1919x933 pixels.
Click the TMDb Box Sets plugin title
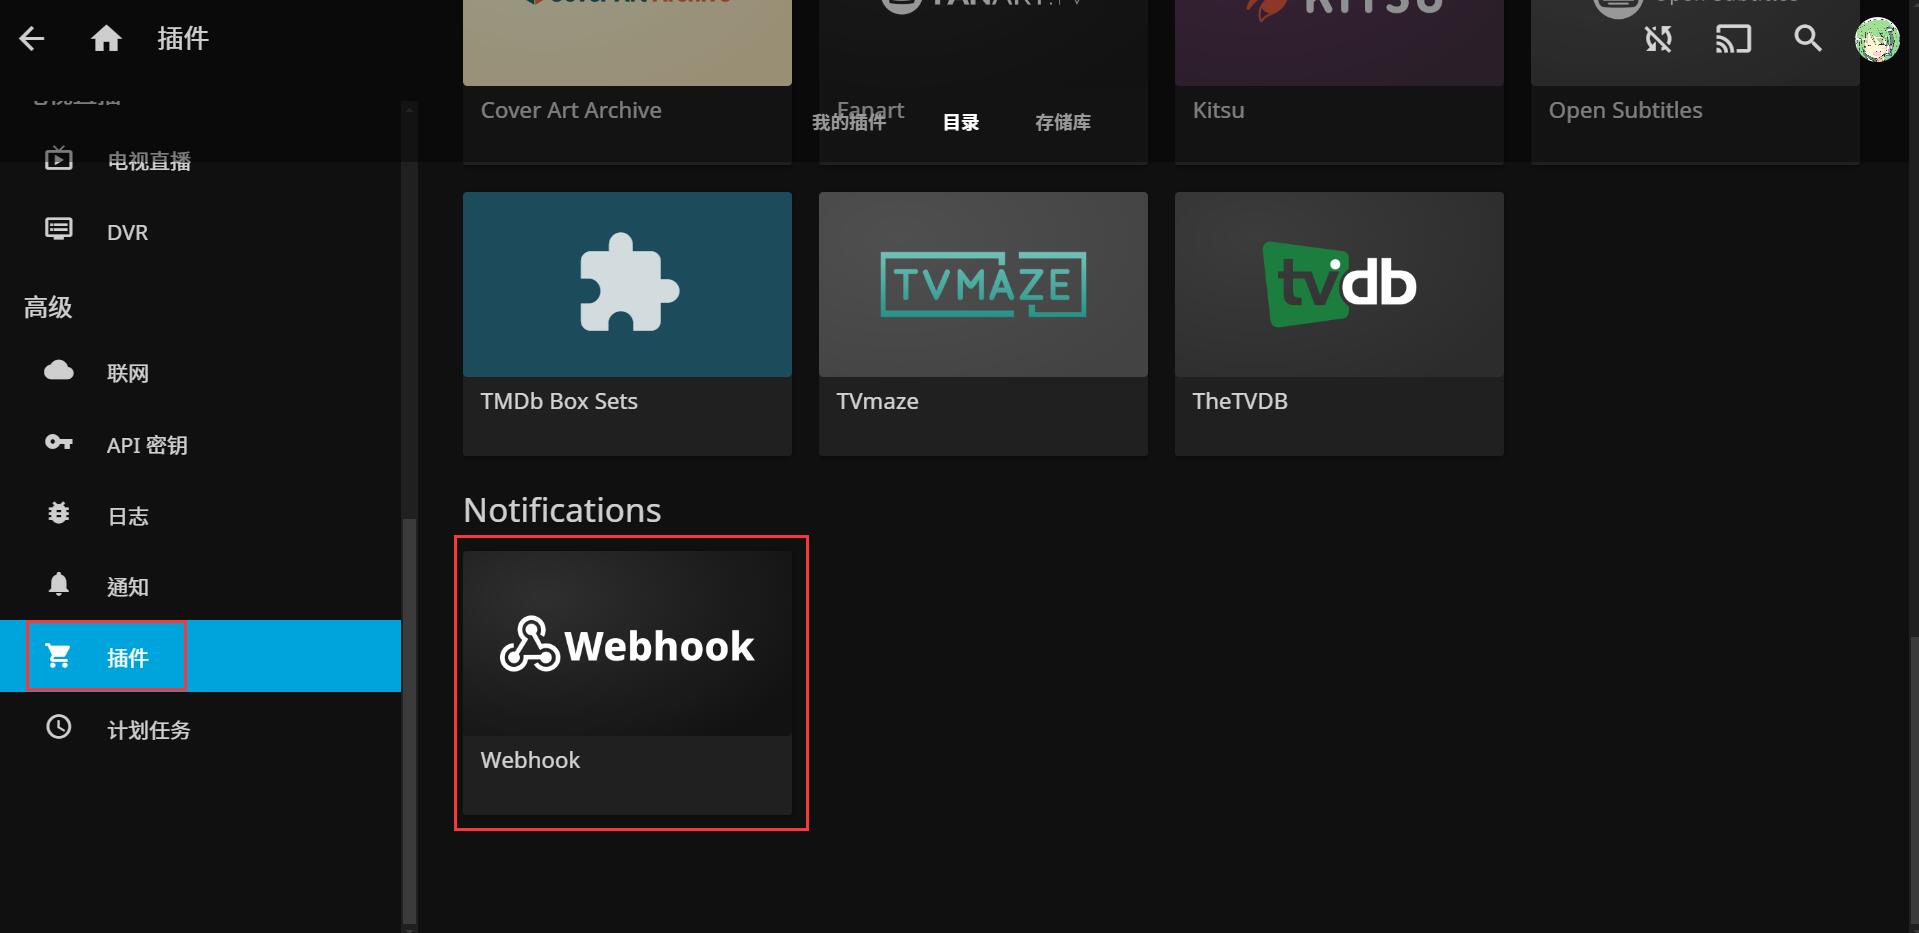[559, 401]
